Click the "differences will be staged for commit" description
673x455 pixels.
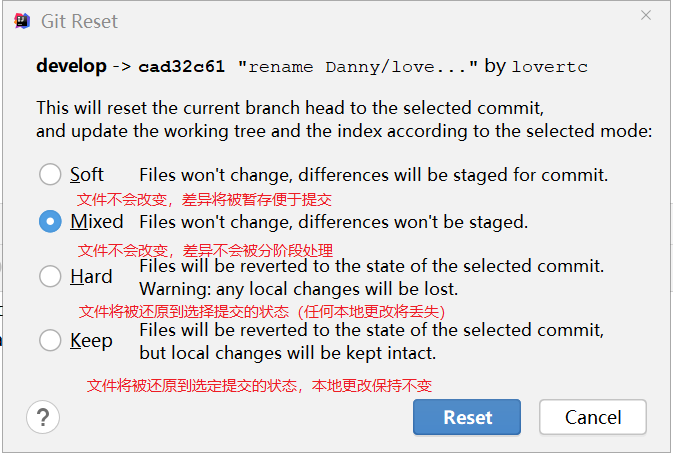(472, 175)
